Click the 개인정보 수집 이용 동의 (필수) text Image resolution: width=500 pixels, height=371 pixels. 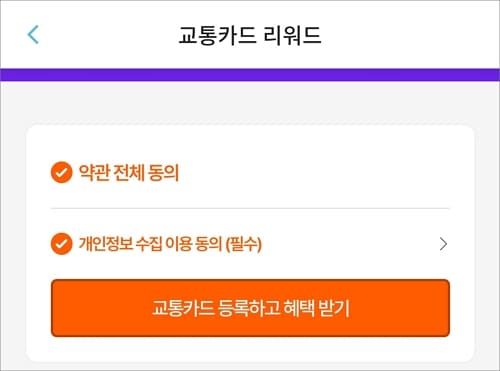click(170, 244)
